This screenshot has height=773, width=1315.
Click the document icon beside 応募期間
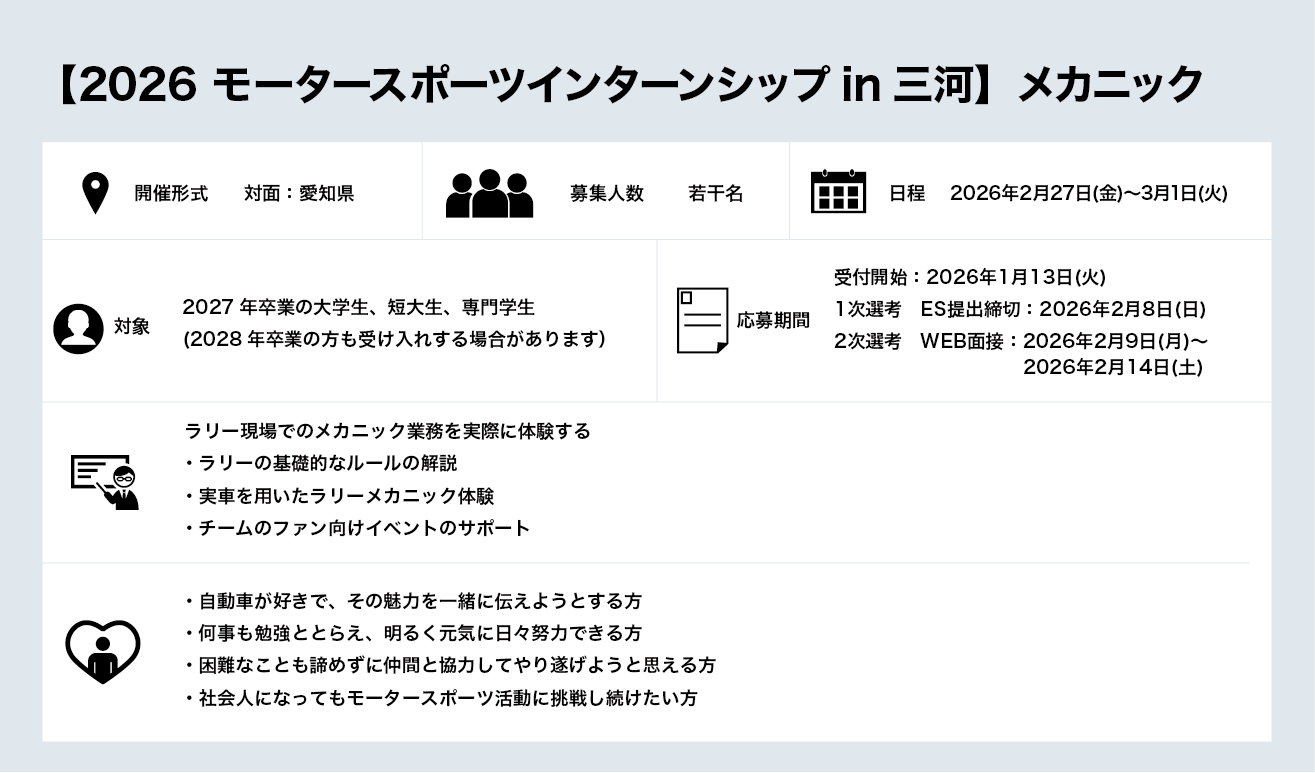(702, 320)
